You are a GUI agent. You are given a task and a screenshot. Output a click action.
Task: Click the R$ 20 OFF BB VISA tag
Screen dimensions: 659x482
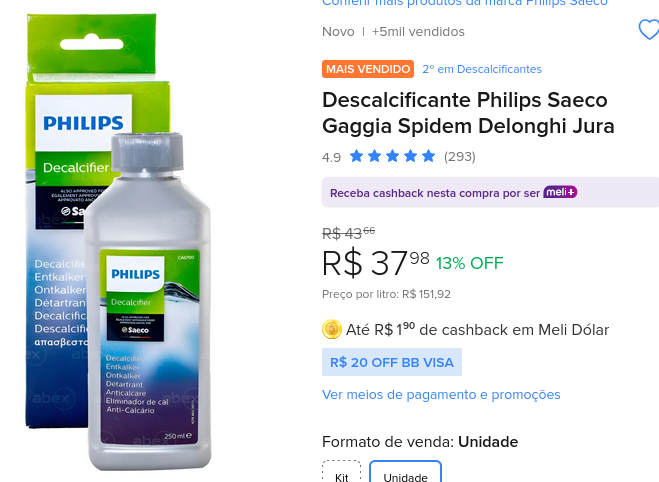point(392,362)
